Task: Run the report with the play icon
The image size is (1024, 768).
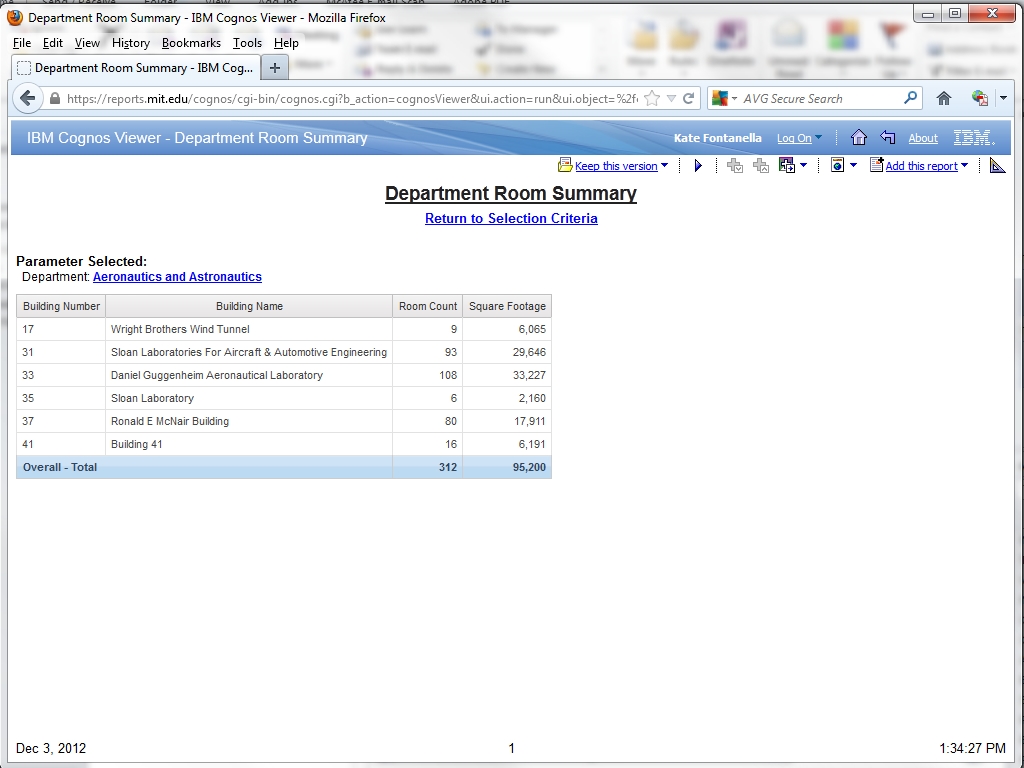Action: coord(698,166)
